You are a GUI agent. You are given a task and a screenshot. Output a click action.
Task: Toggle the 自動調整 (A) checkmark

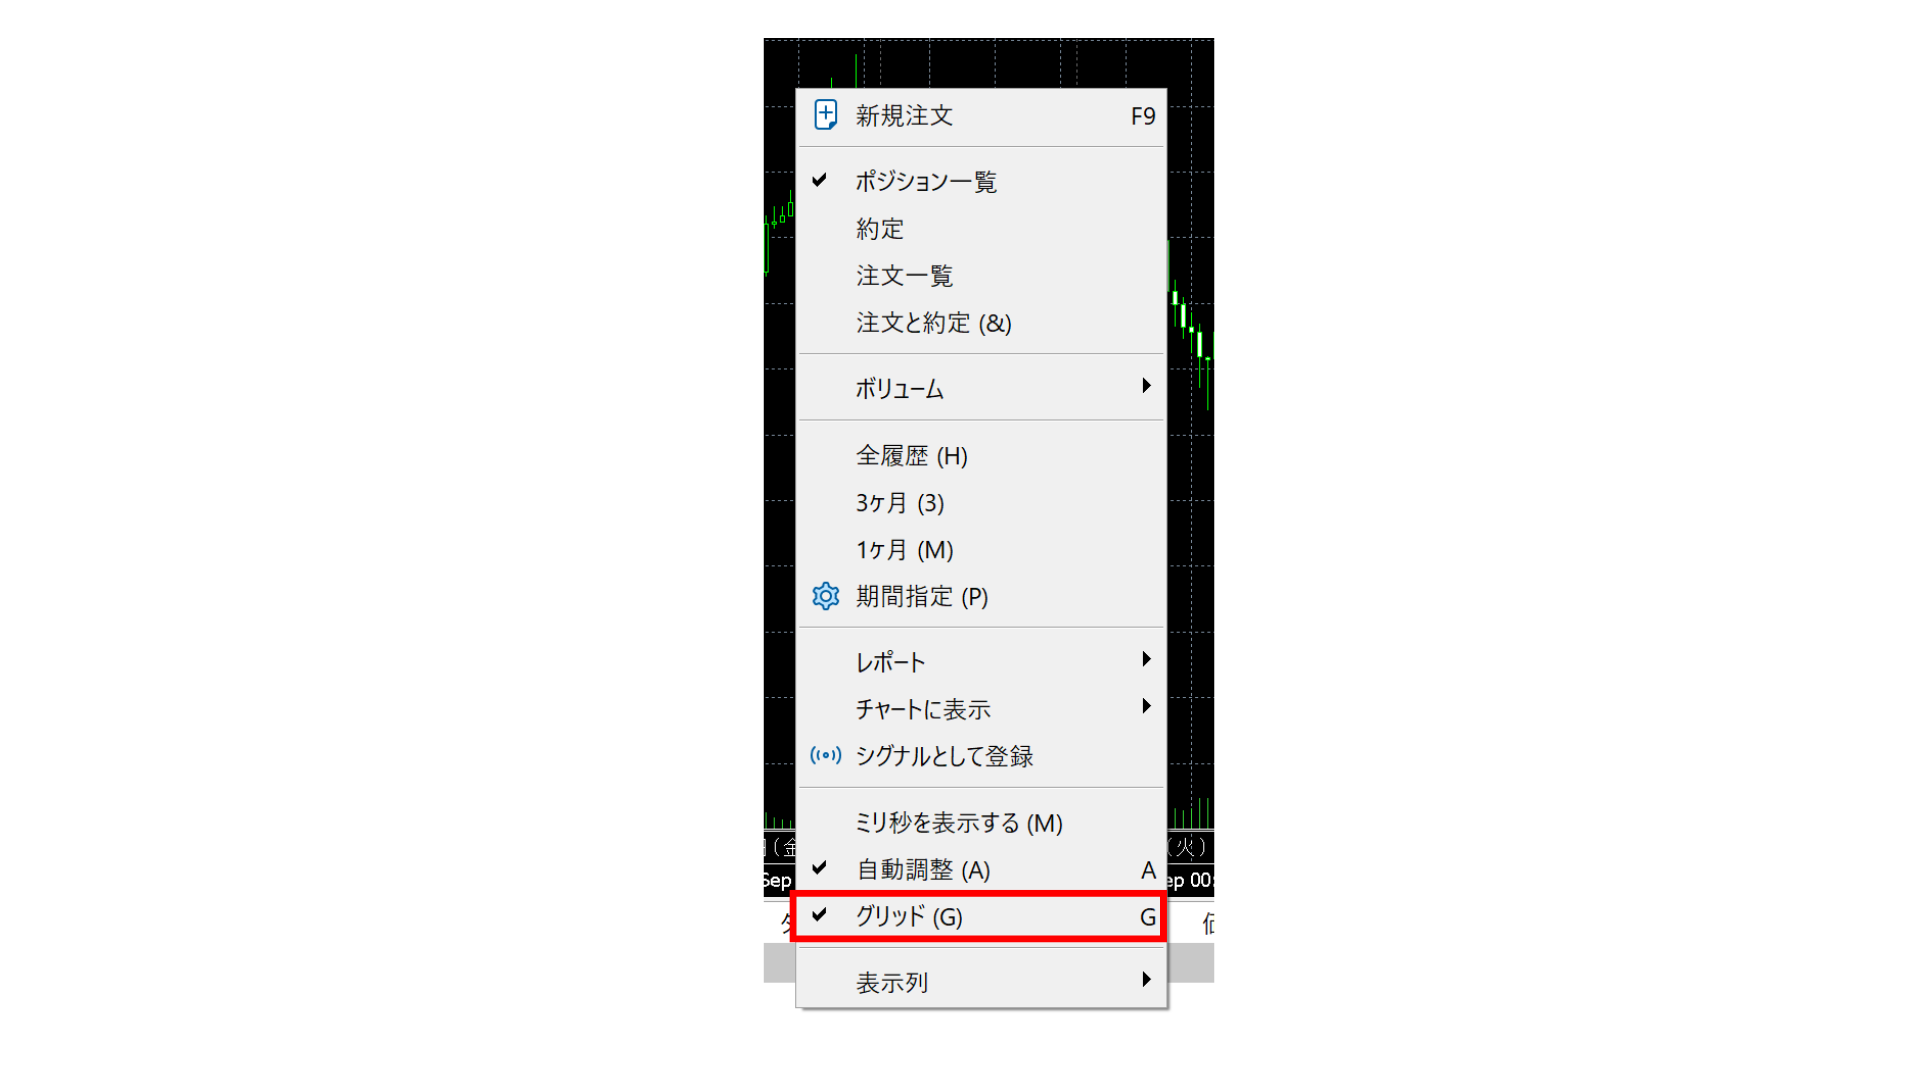click(x=819, y=868)
